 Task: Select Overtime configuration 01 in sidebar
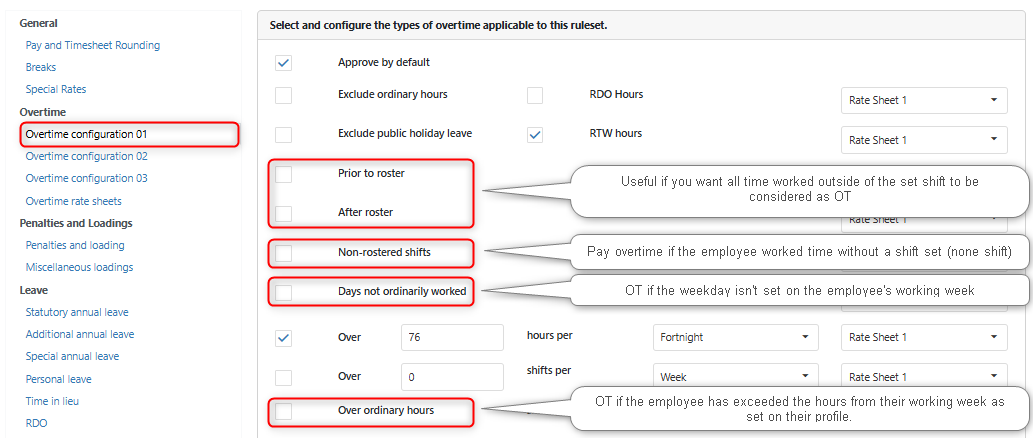87,134
